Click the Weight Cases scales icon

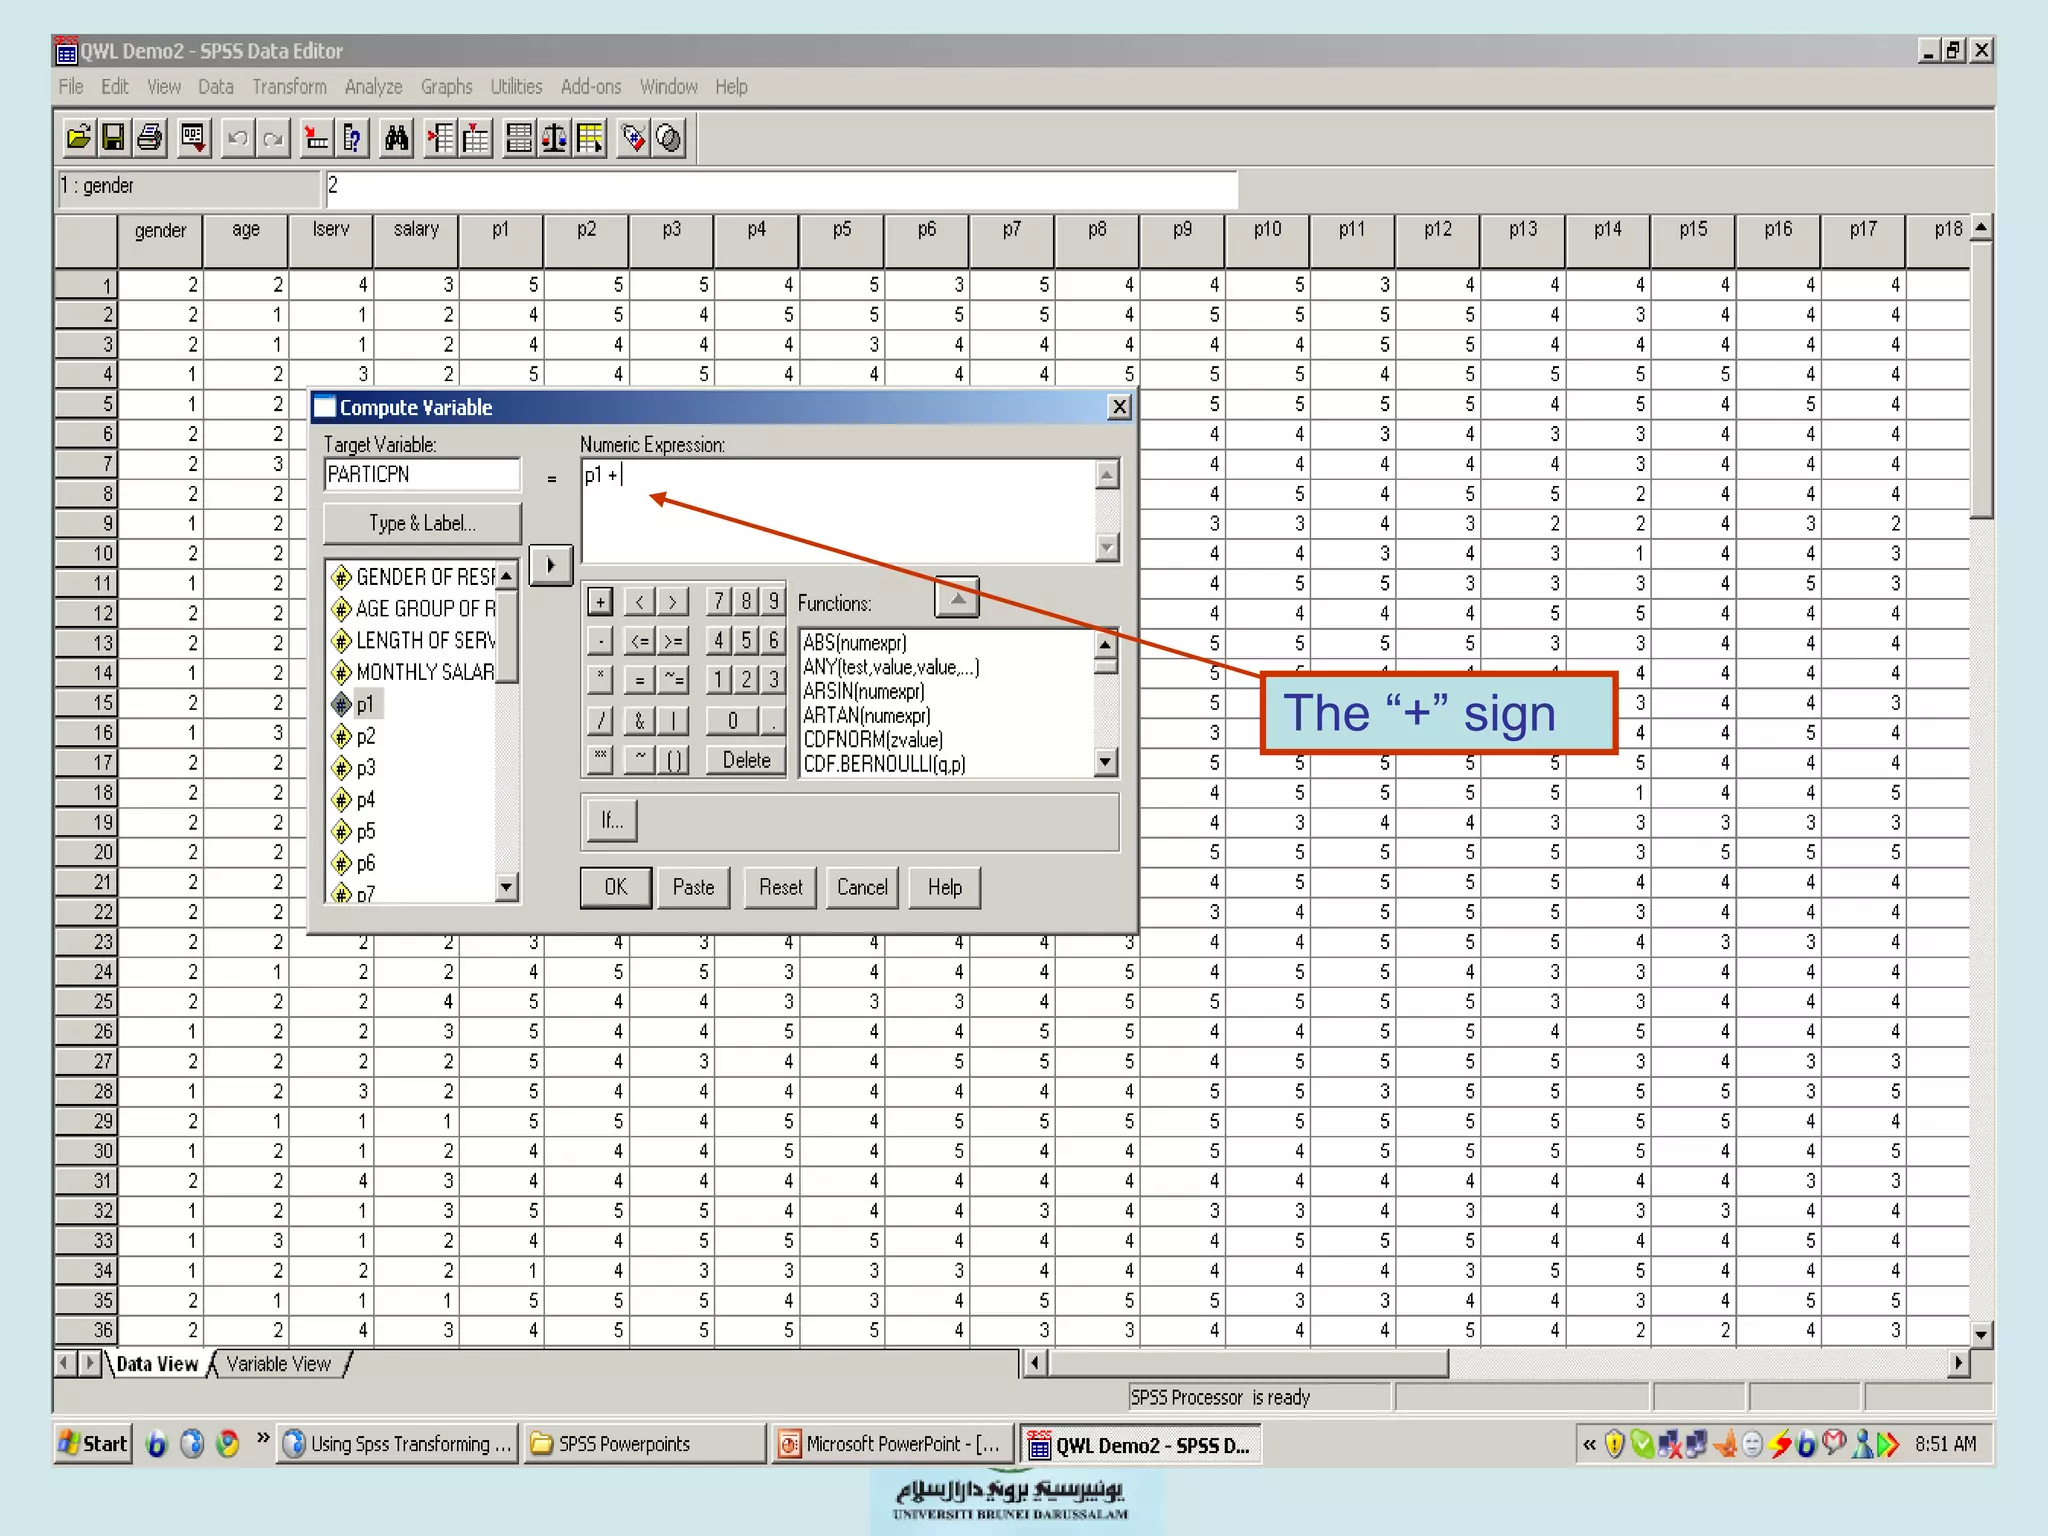point(555,138)
